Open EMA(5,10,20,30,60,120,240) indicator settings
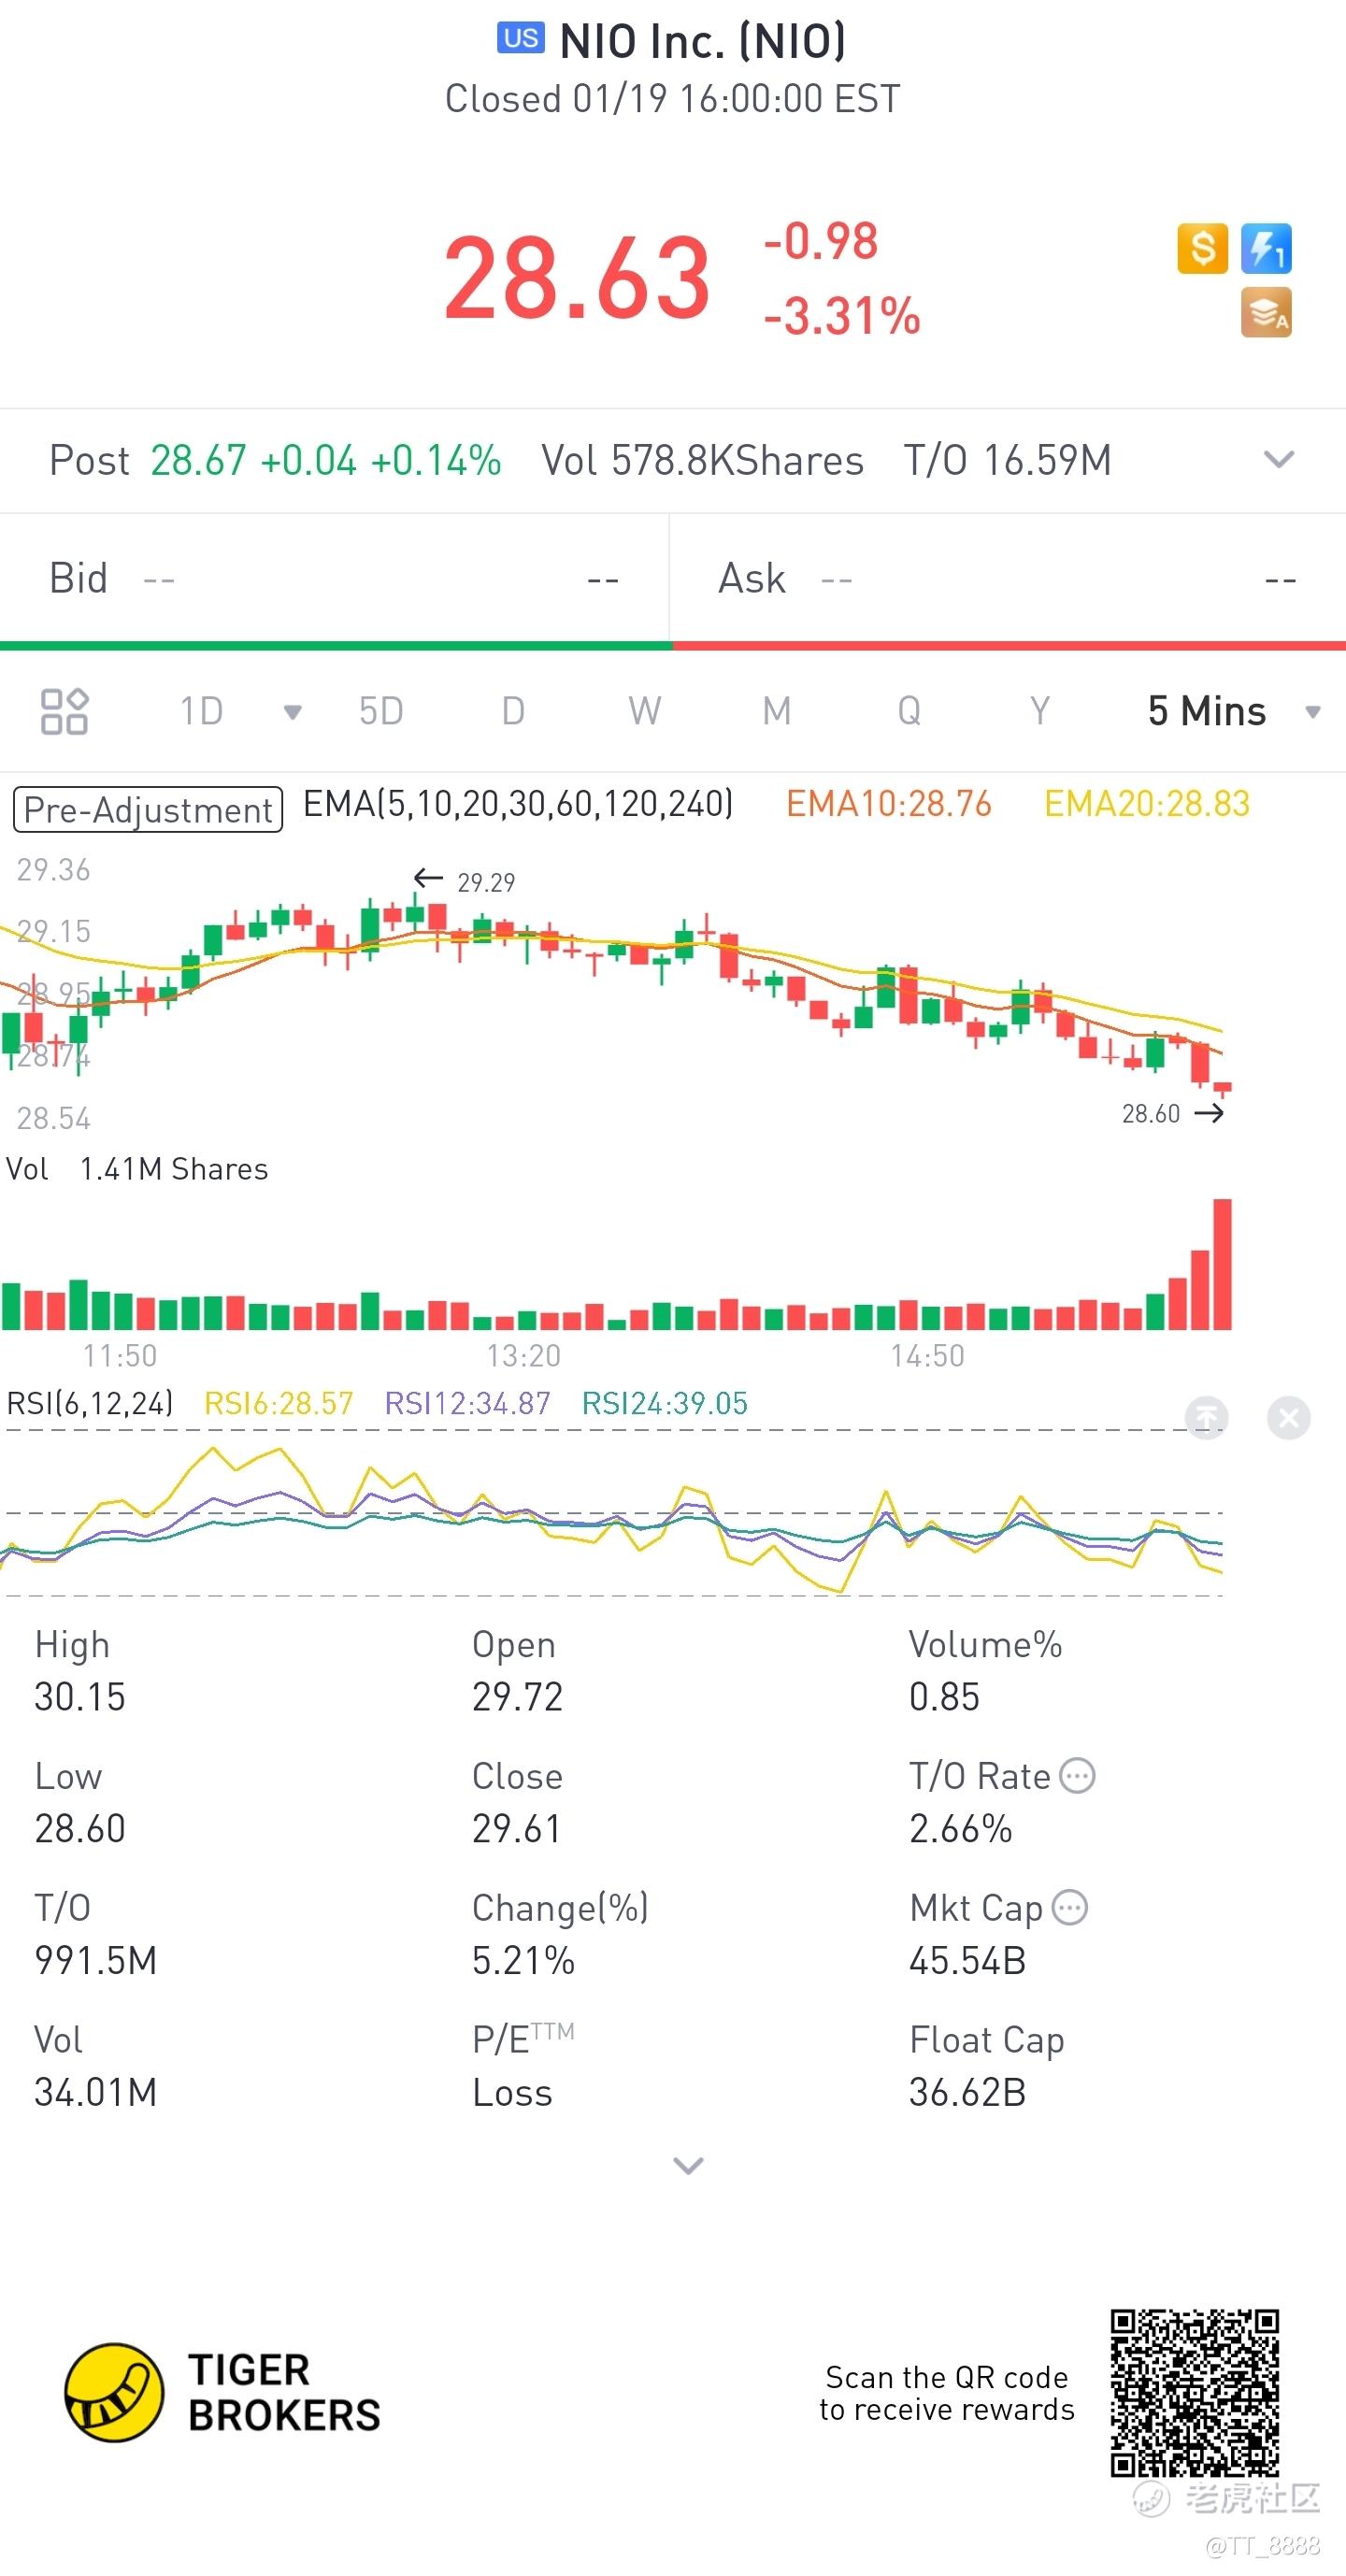Viewport: 1346px width, 2576px height. [518, 803]
